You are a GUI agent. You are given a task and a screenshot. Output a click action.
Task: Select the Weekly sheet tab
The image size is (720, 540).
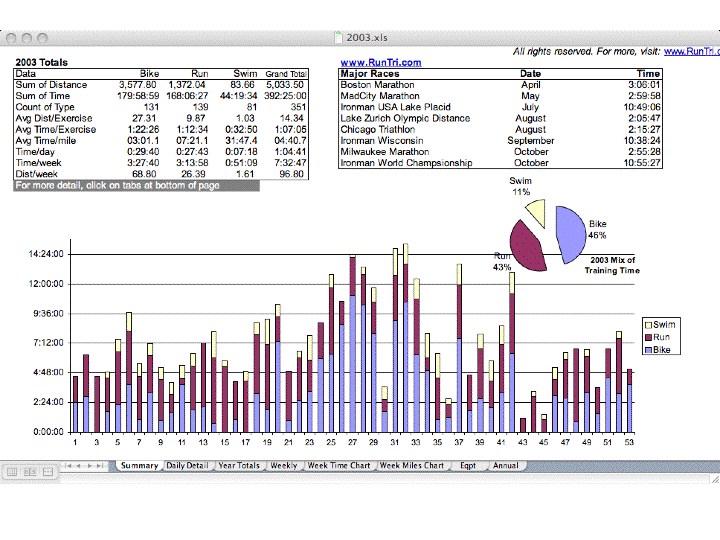pos(283,466)
